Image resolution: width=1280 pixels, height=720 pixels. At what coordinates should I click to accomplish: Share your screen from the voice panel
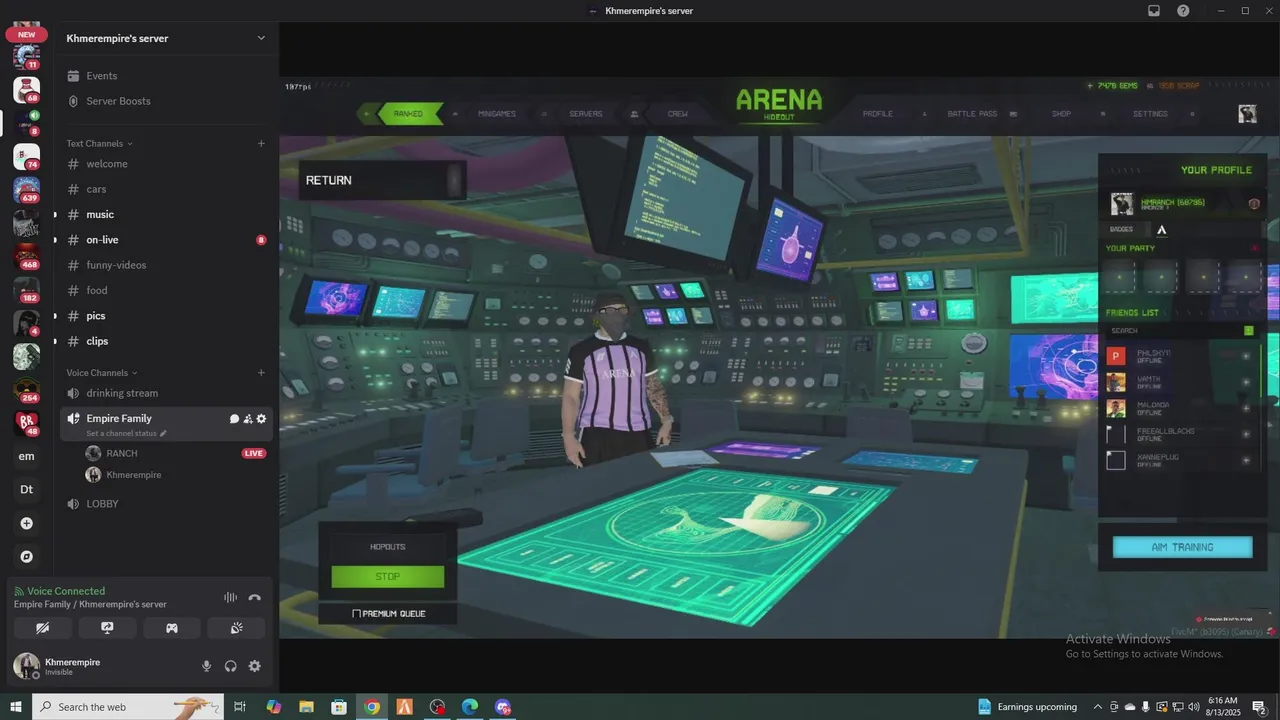point(107,628)
